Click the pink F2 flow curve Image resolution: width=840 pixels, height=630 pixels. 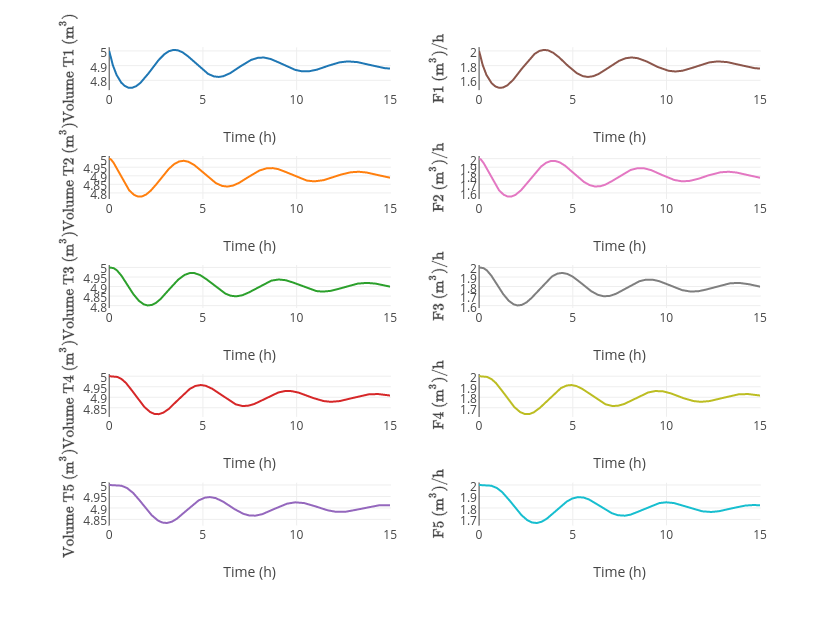[552, 161]
